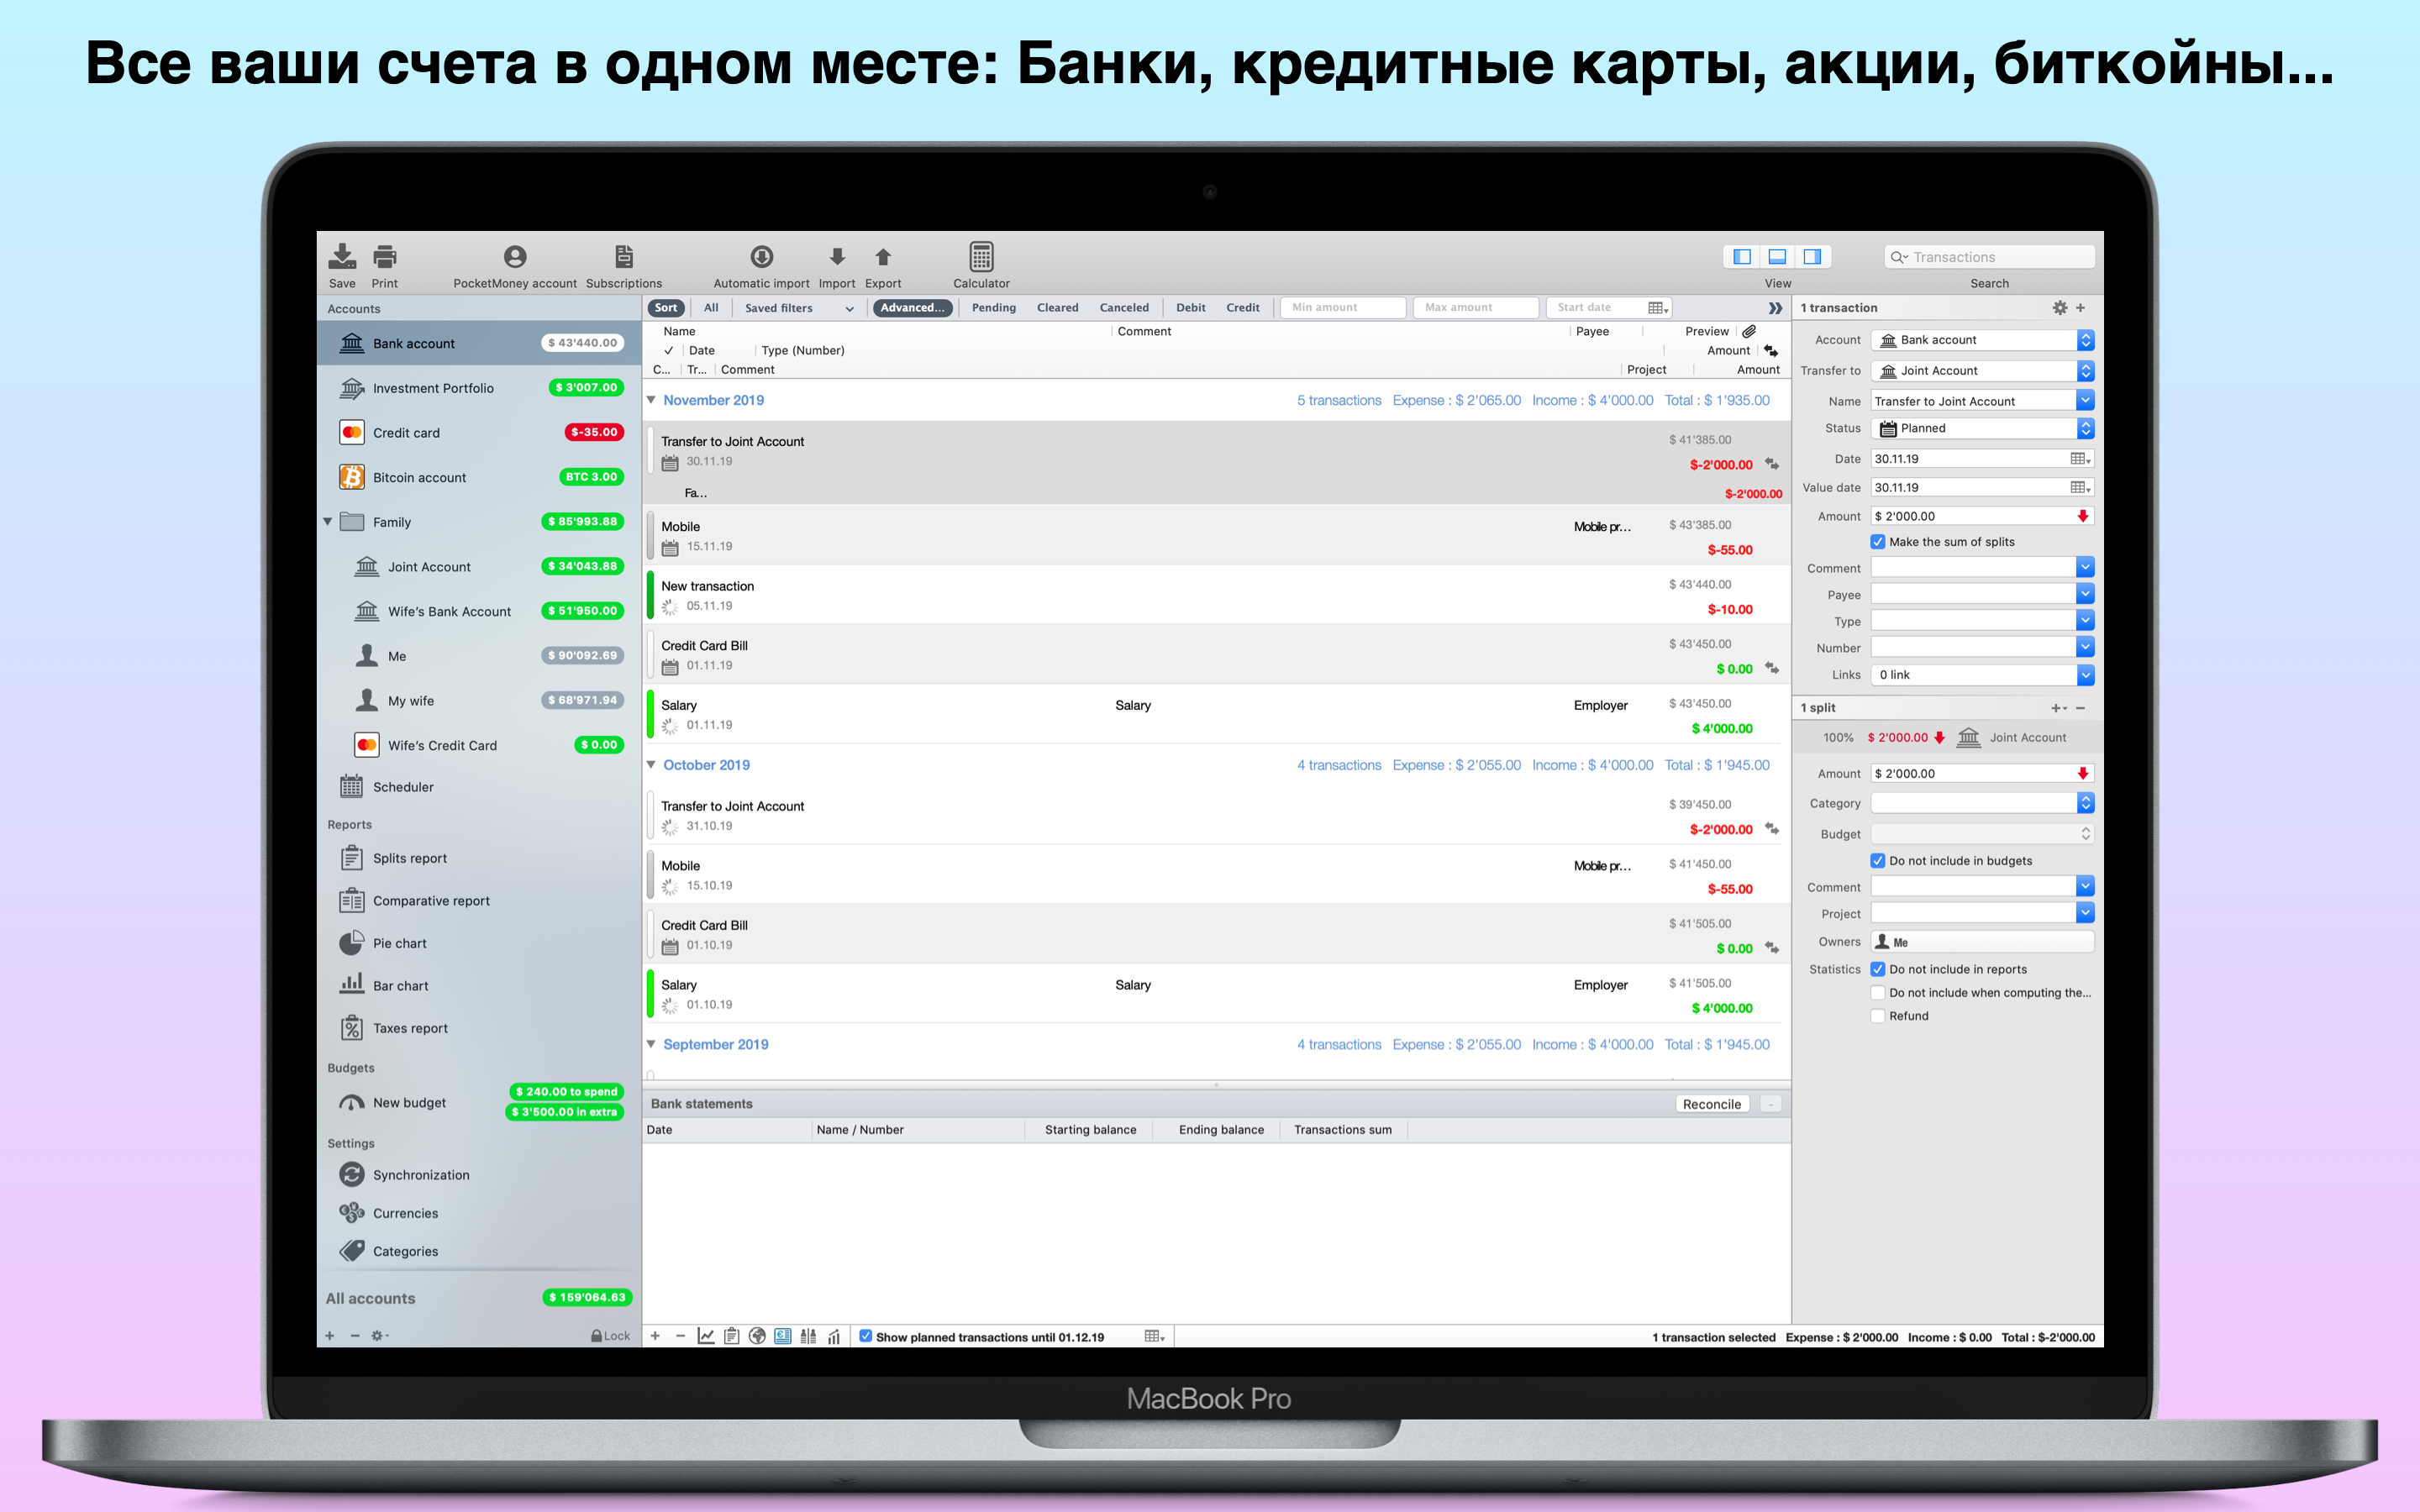The height and width of the screenshot is (1512, 2420).
Task: Open the Transfer to dropdown
Action: click(1982, 371)
